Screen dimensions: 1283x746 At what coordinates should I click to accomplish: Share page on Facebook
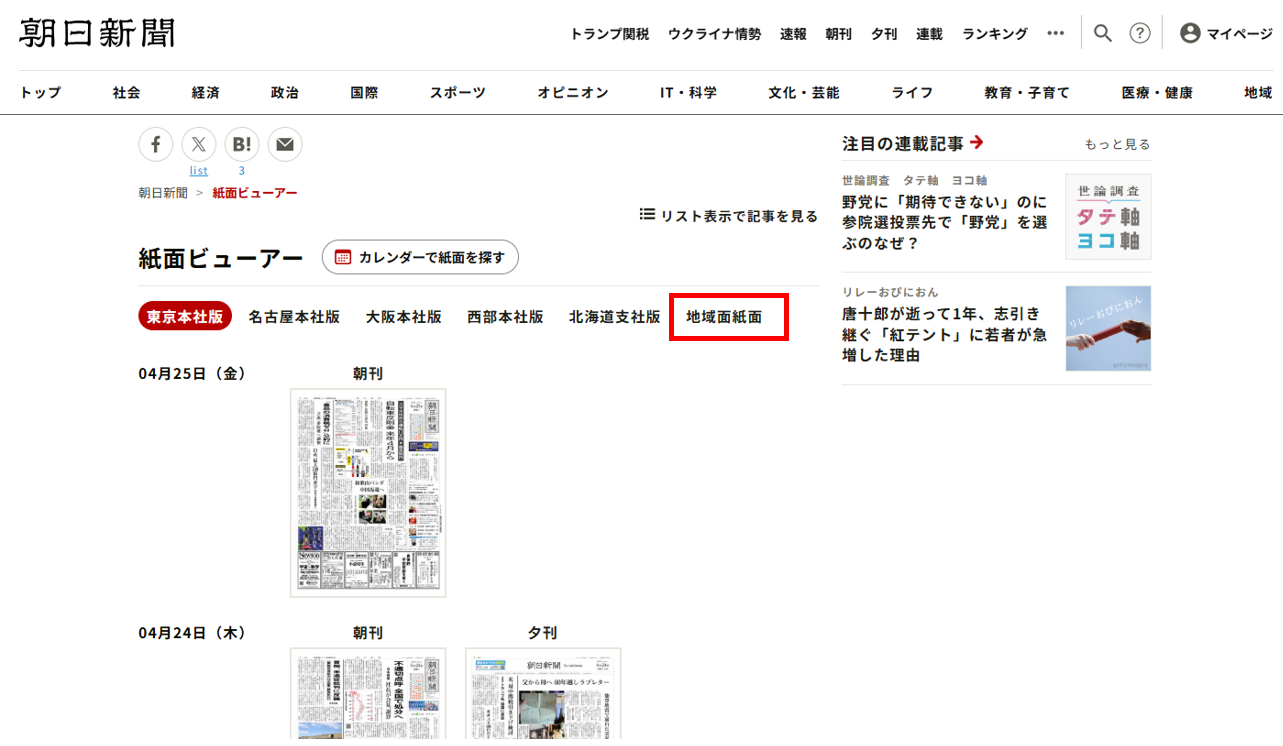tap(156, 145)
